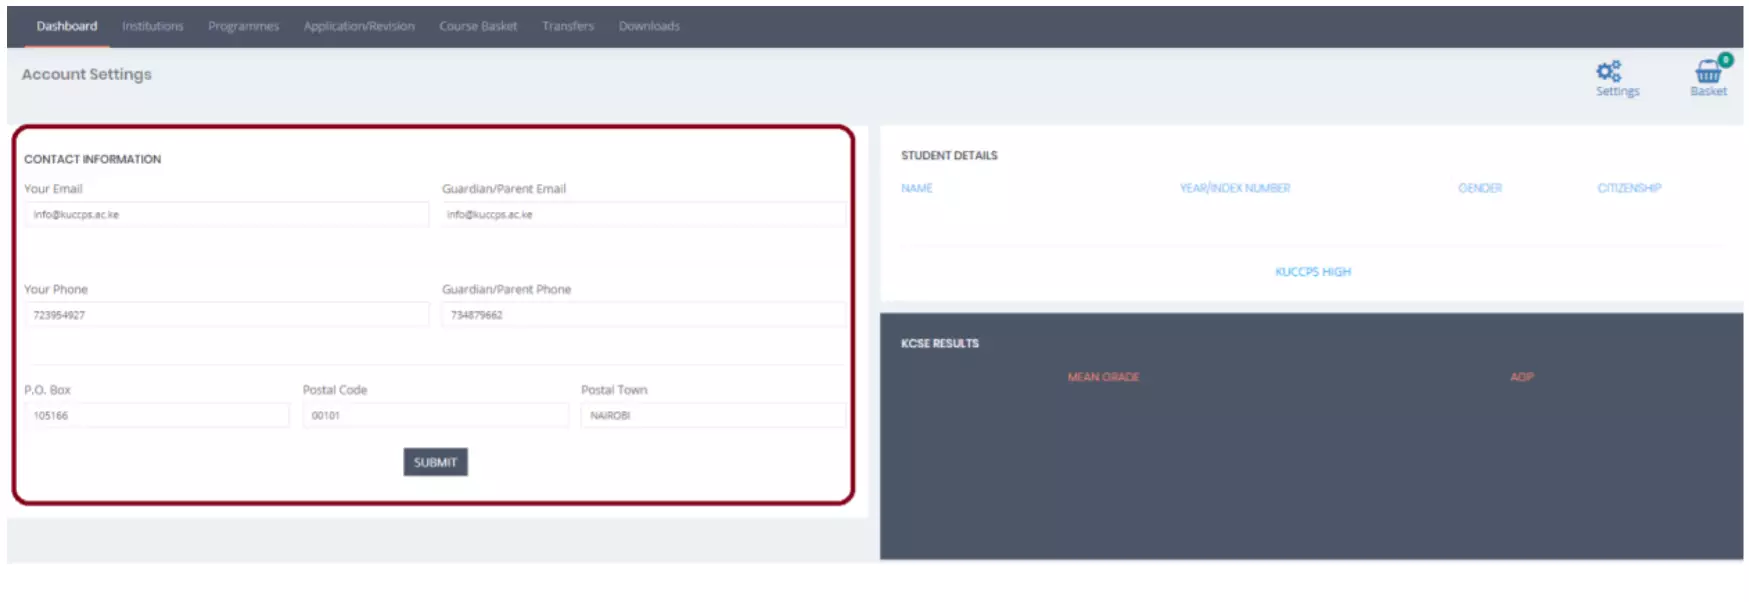Open the Transfers menu item

coord(568,26)
